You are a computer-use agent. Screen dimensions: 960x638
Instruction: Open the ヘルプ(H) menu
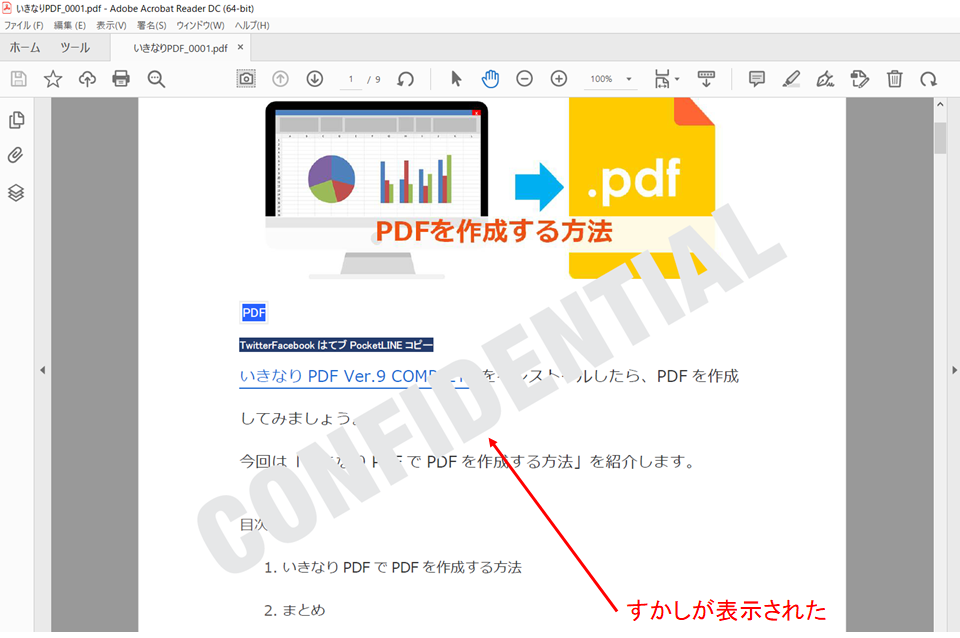point(252,25)
